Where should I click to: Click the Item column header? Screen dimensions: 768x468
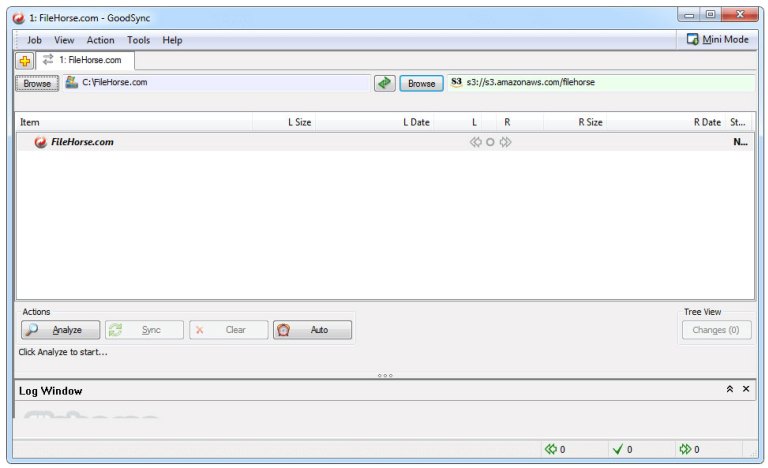point(134,122)
